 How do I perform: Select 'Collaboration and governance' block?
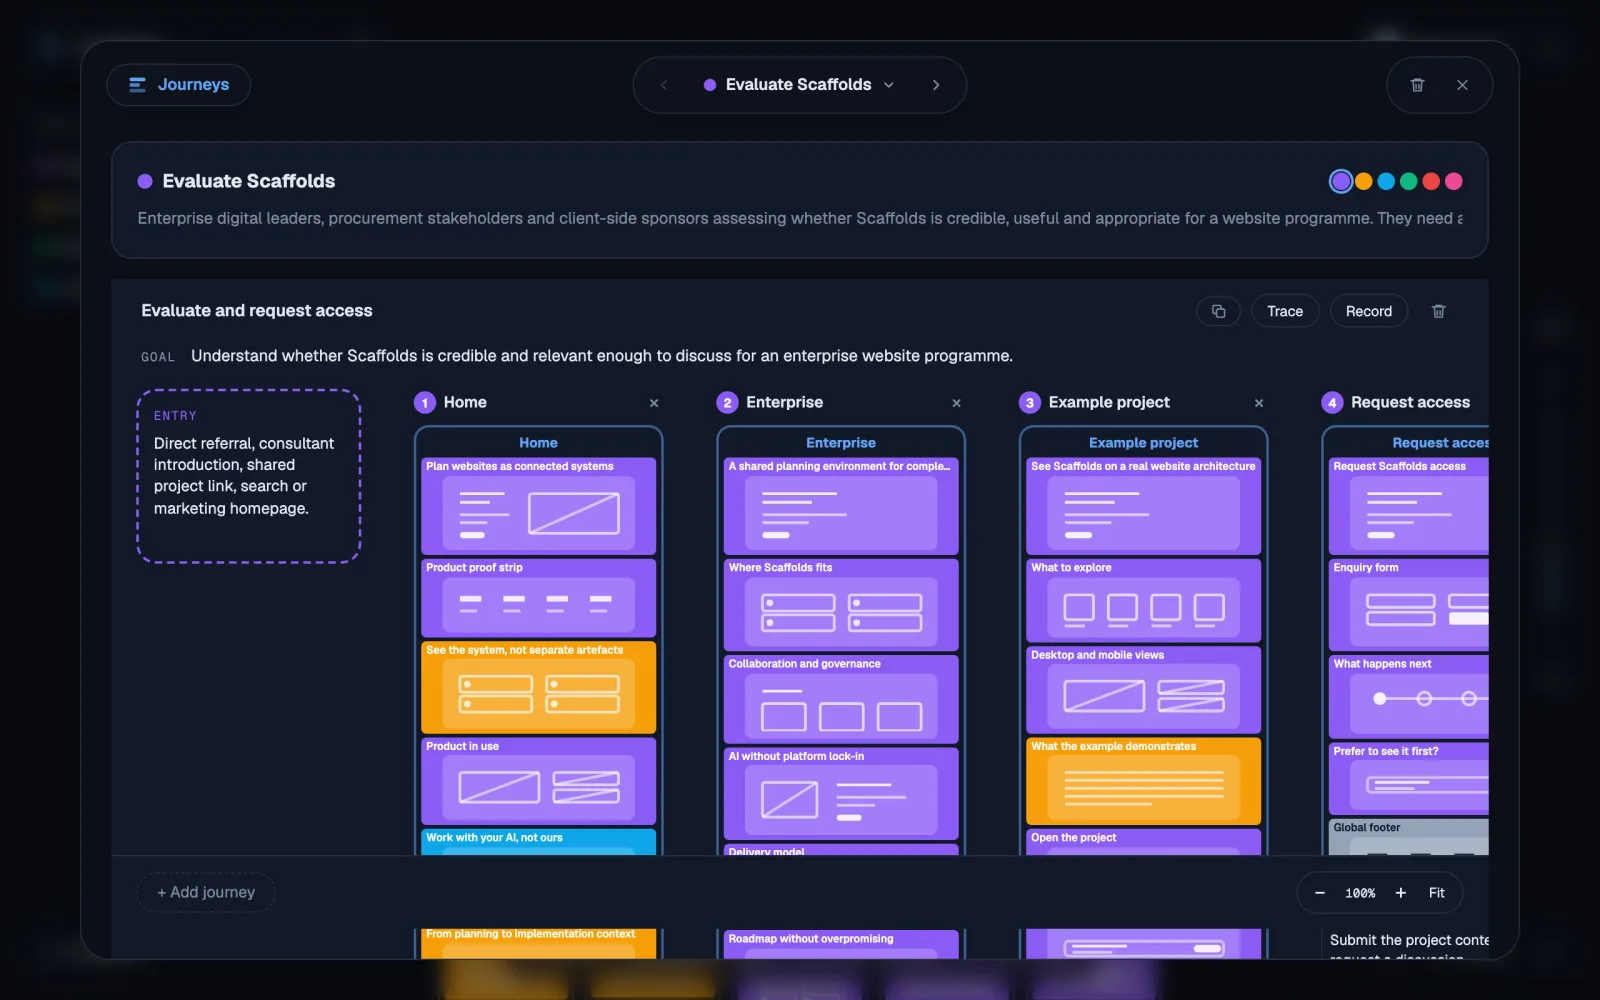pyautogui.click(x=841, y=699)
